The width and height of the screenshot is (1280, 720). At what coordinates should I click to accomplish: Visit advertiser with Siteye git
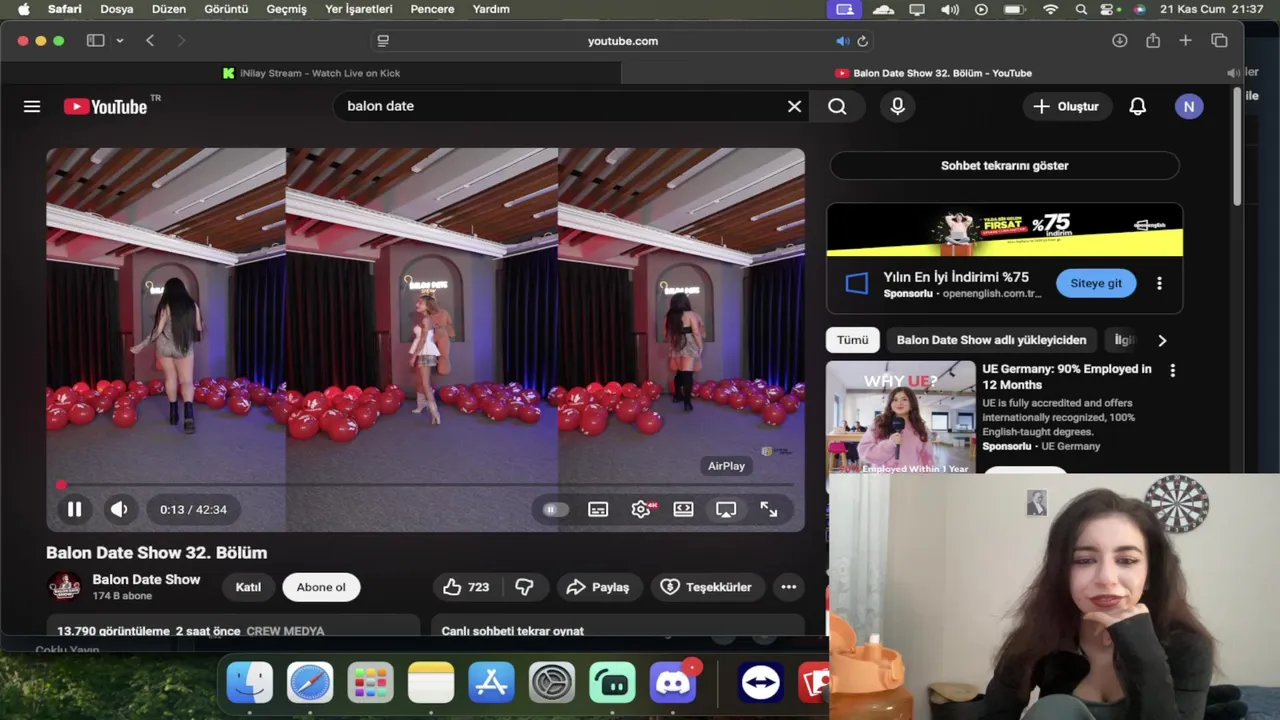click(1096, 283)
